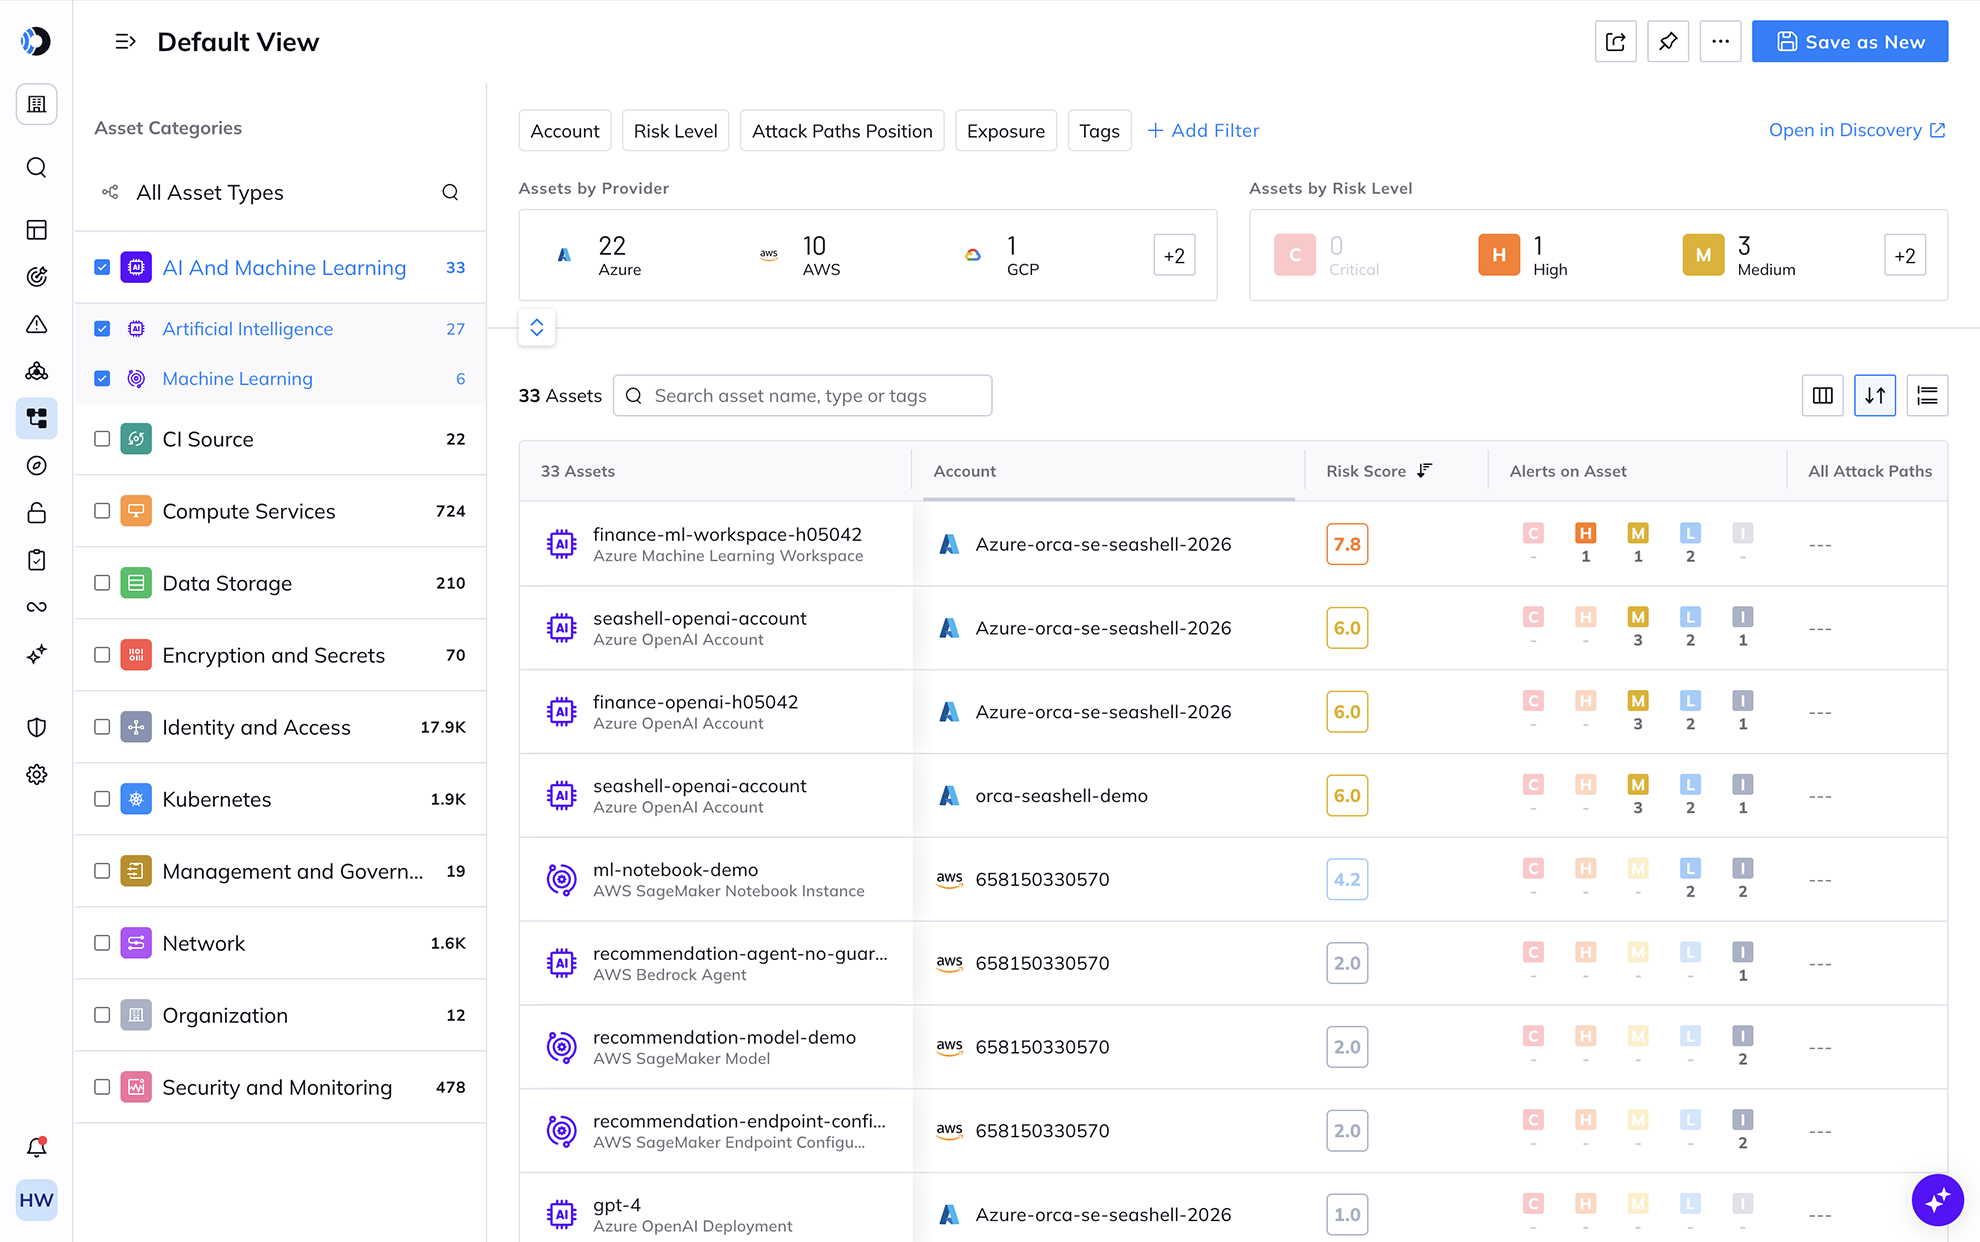1980x1242 pixels.
Task: Uncheck AI And Machine Learning category
Action: coord(102,267)
